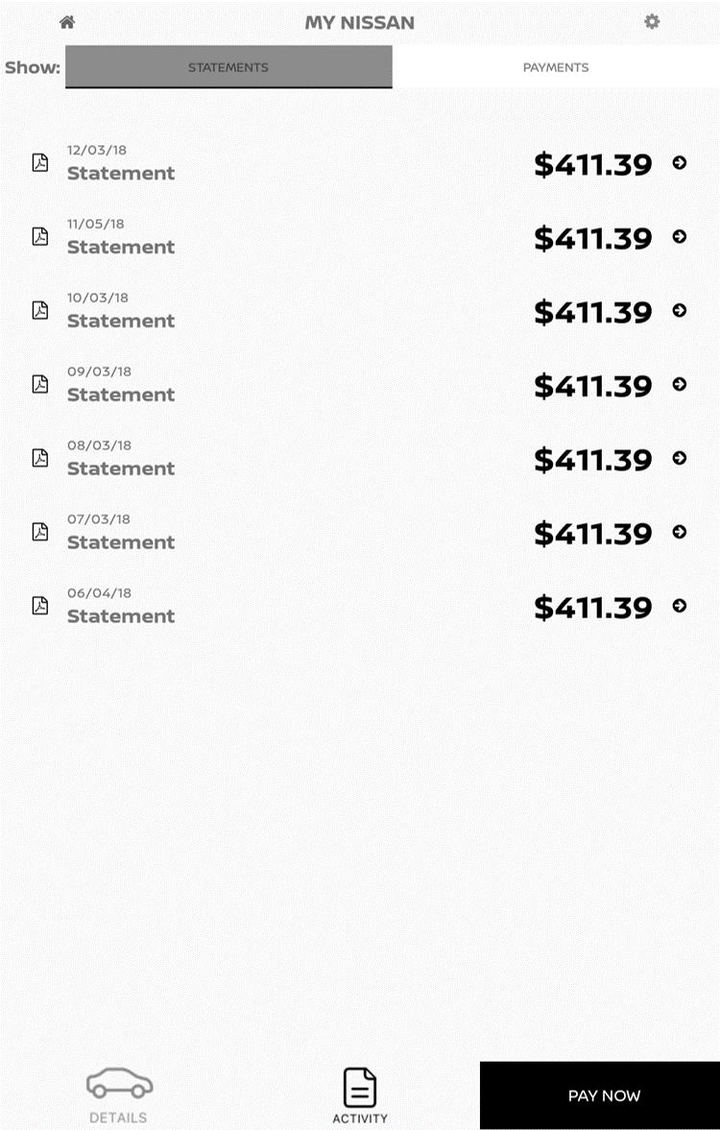Open the Details car tab

pos(119,1095)
